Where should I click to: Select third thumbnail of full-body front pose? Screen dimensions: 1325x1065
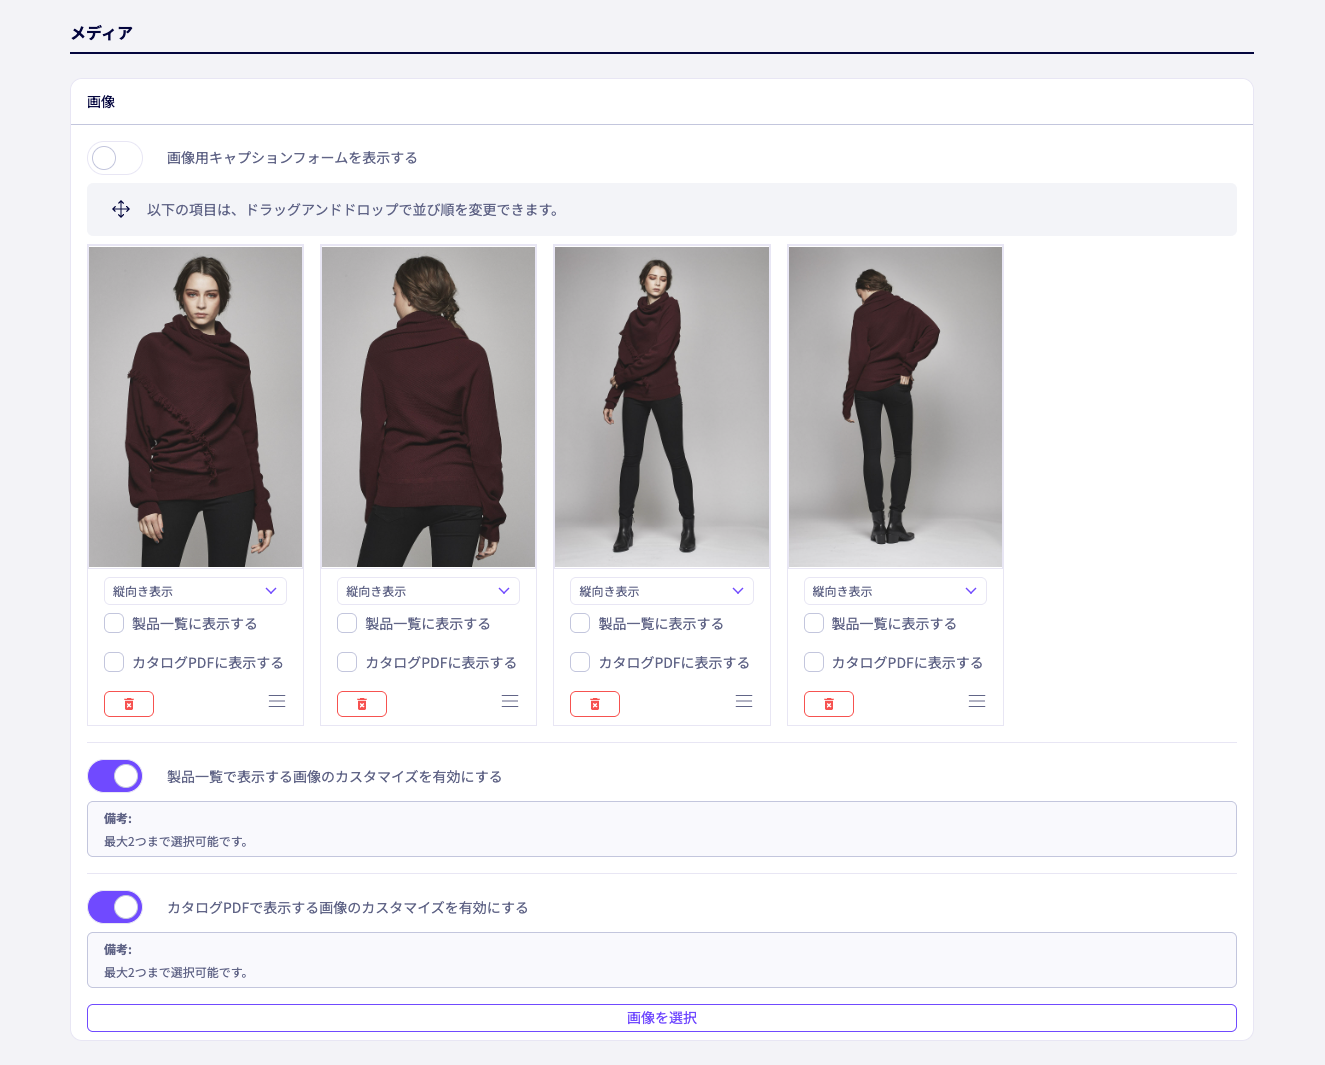tap(662, 407)
